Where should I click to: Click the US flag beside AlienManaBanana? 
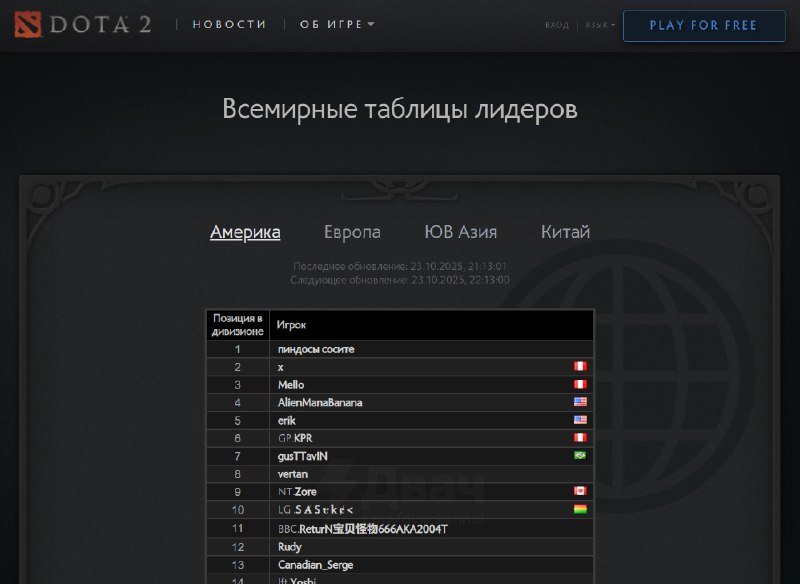pyautogui.click(x=580, y=402)
